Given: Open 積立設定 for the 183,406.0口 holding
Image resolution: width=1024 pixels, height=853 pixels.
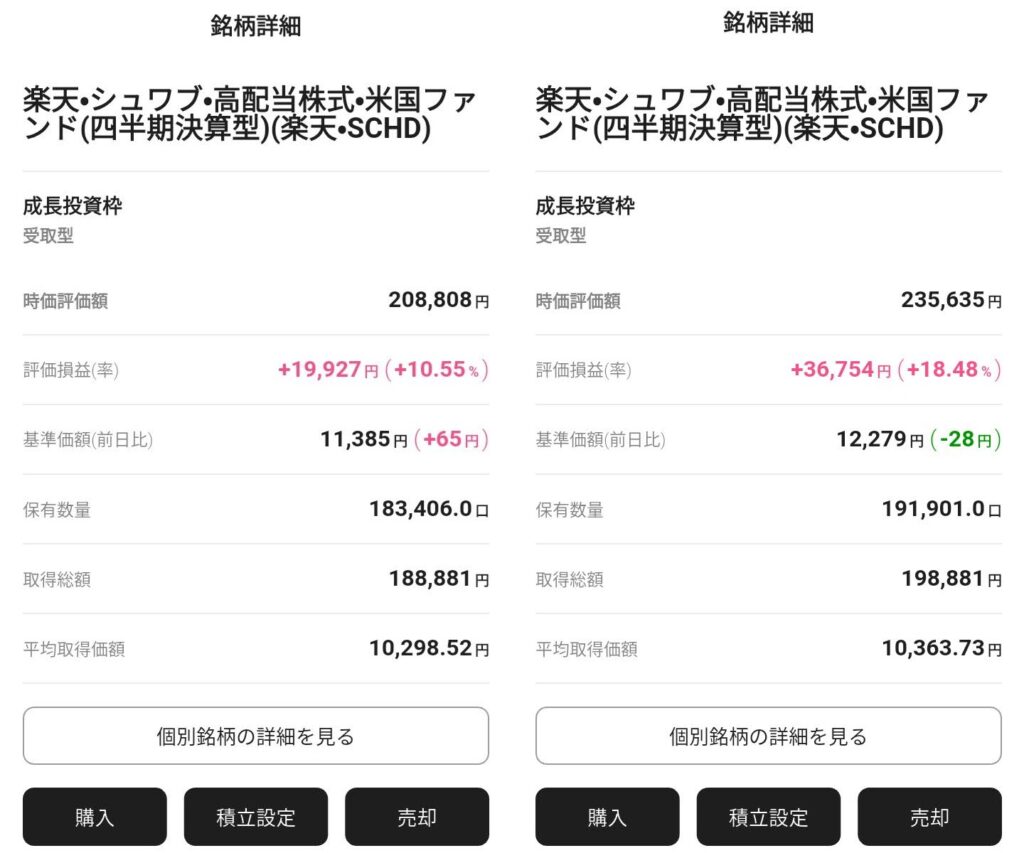Looking at the screenshot, I should (x=256, y=817).
